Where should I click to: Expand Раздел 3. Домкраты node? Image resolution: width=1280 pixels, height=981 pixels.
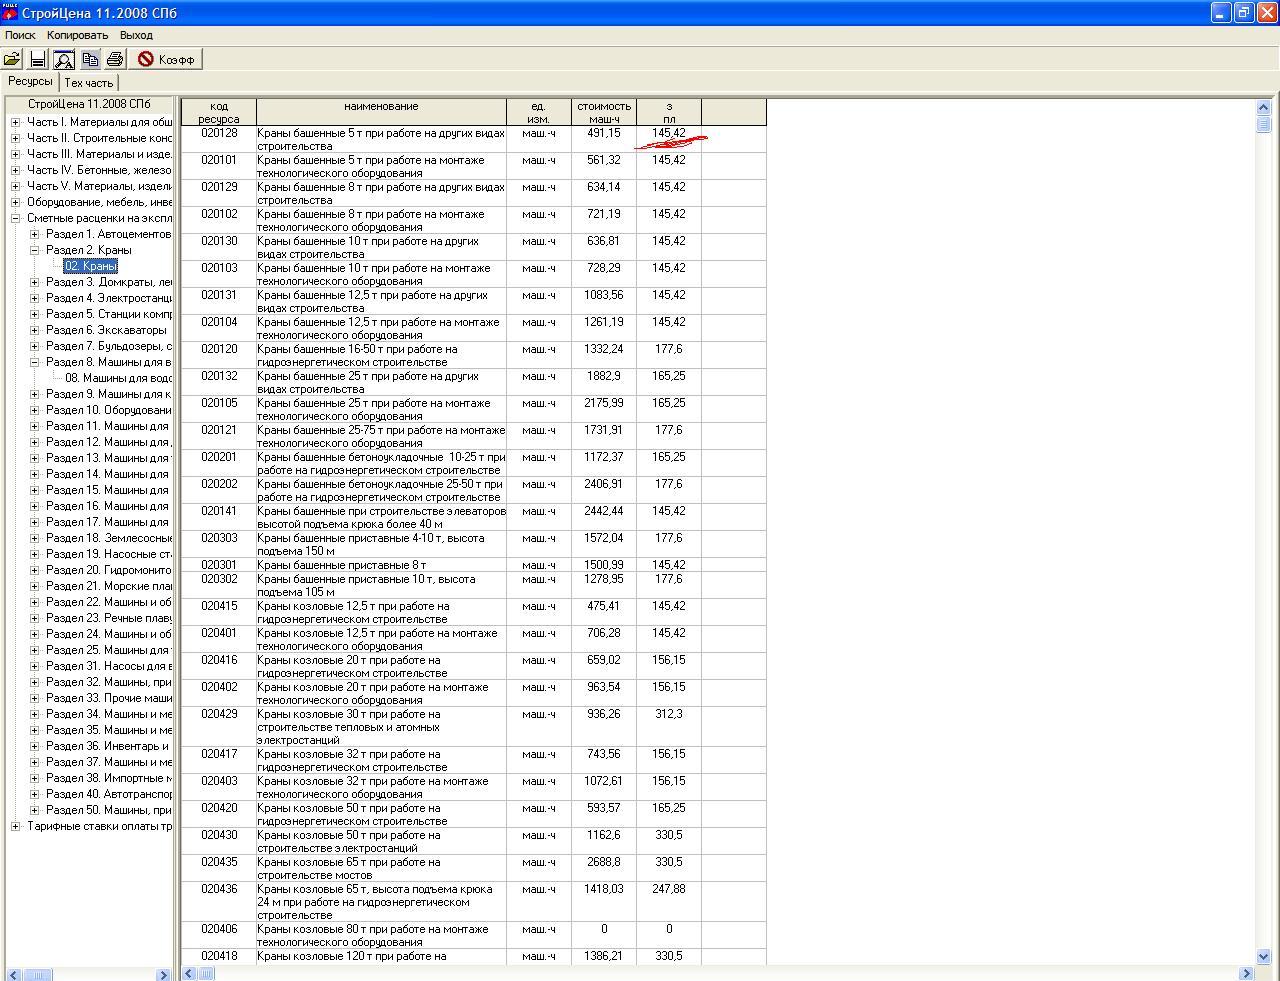point(34,282)
